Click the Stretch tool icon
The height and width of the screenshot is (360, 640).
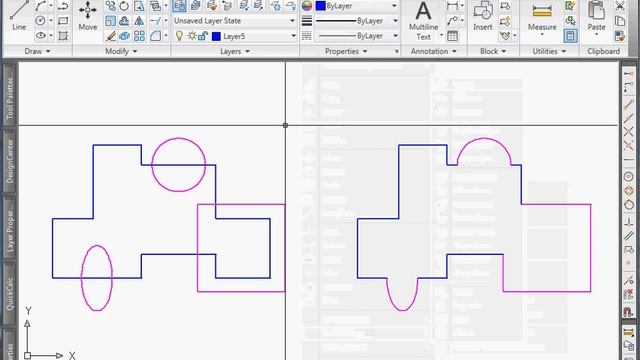pos(139,6)
